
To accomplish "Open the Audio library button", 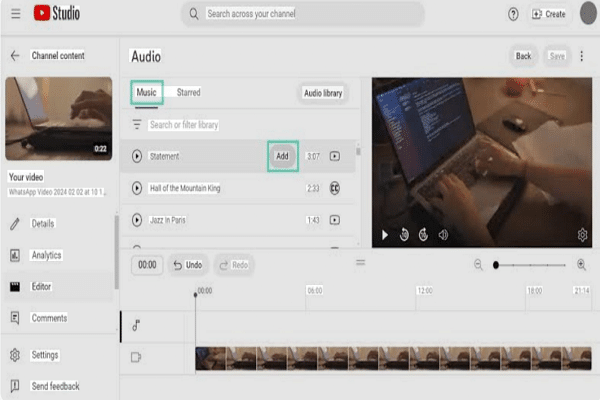I will click(323, 93).
